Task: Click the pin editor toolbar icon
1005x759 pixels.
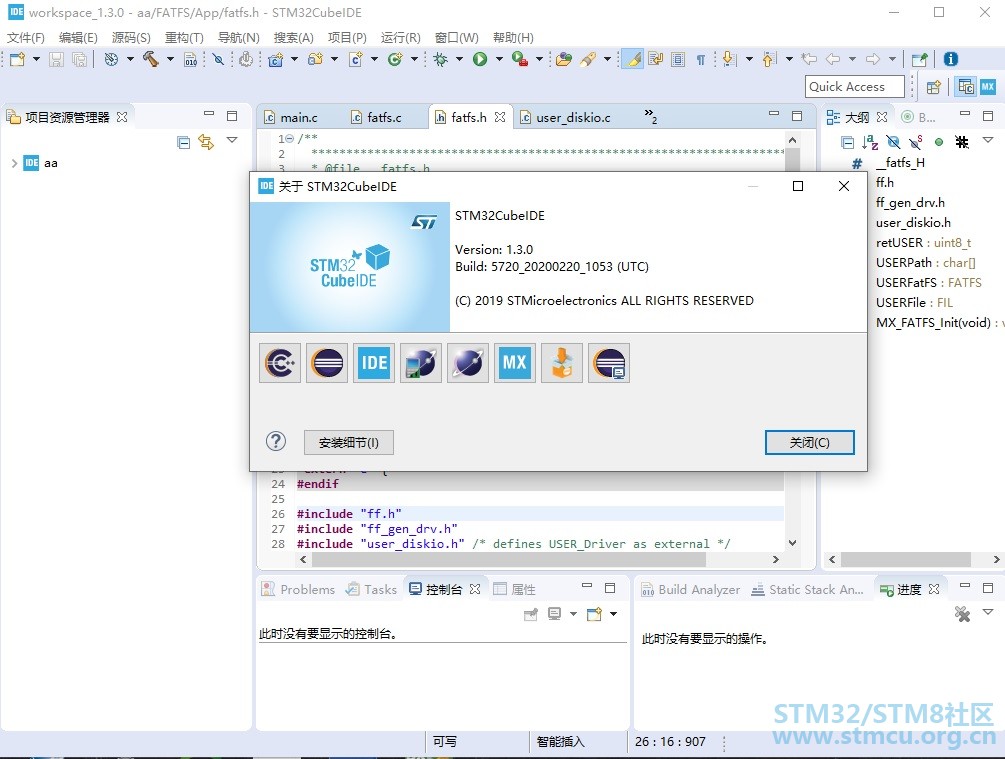Action: click(x=919, y=60)
